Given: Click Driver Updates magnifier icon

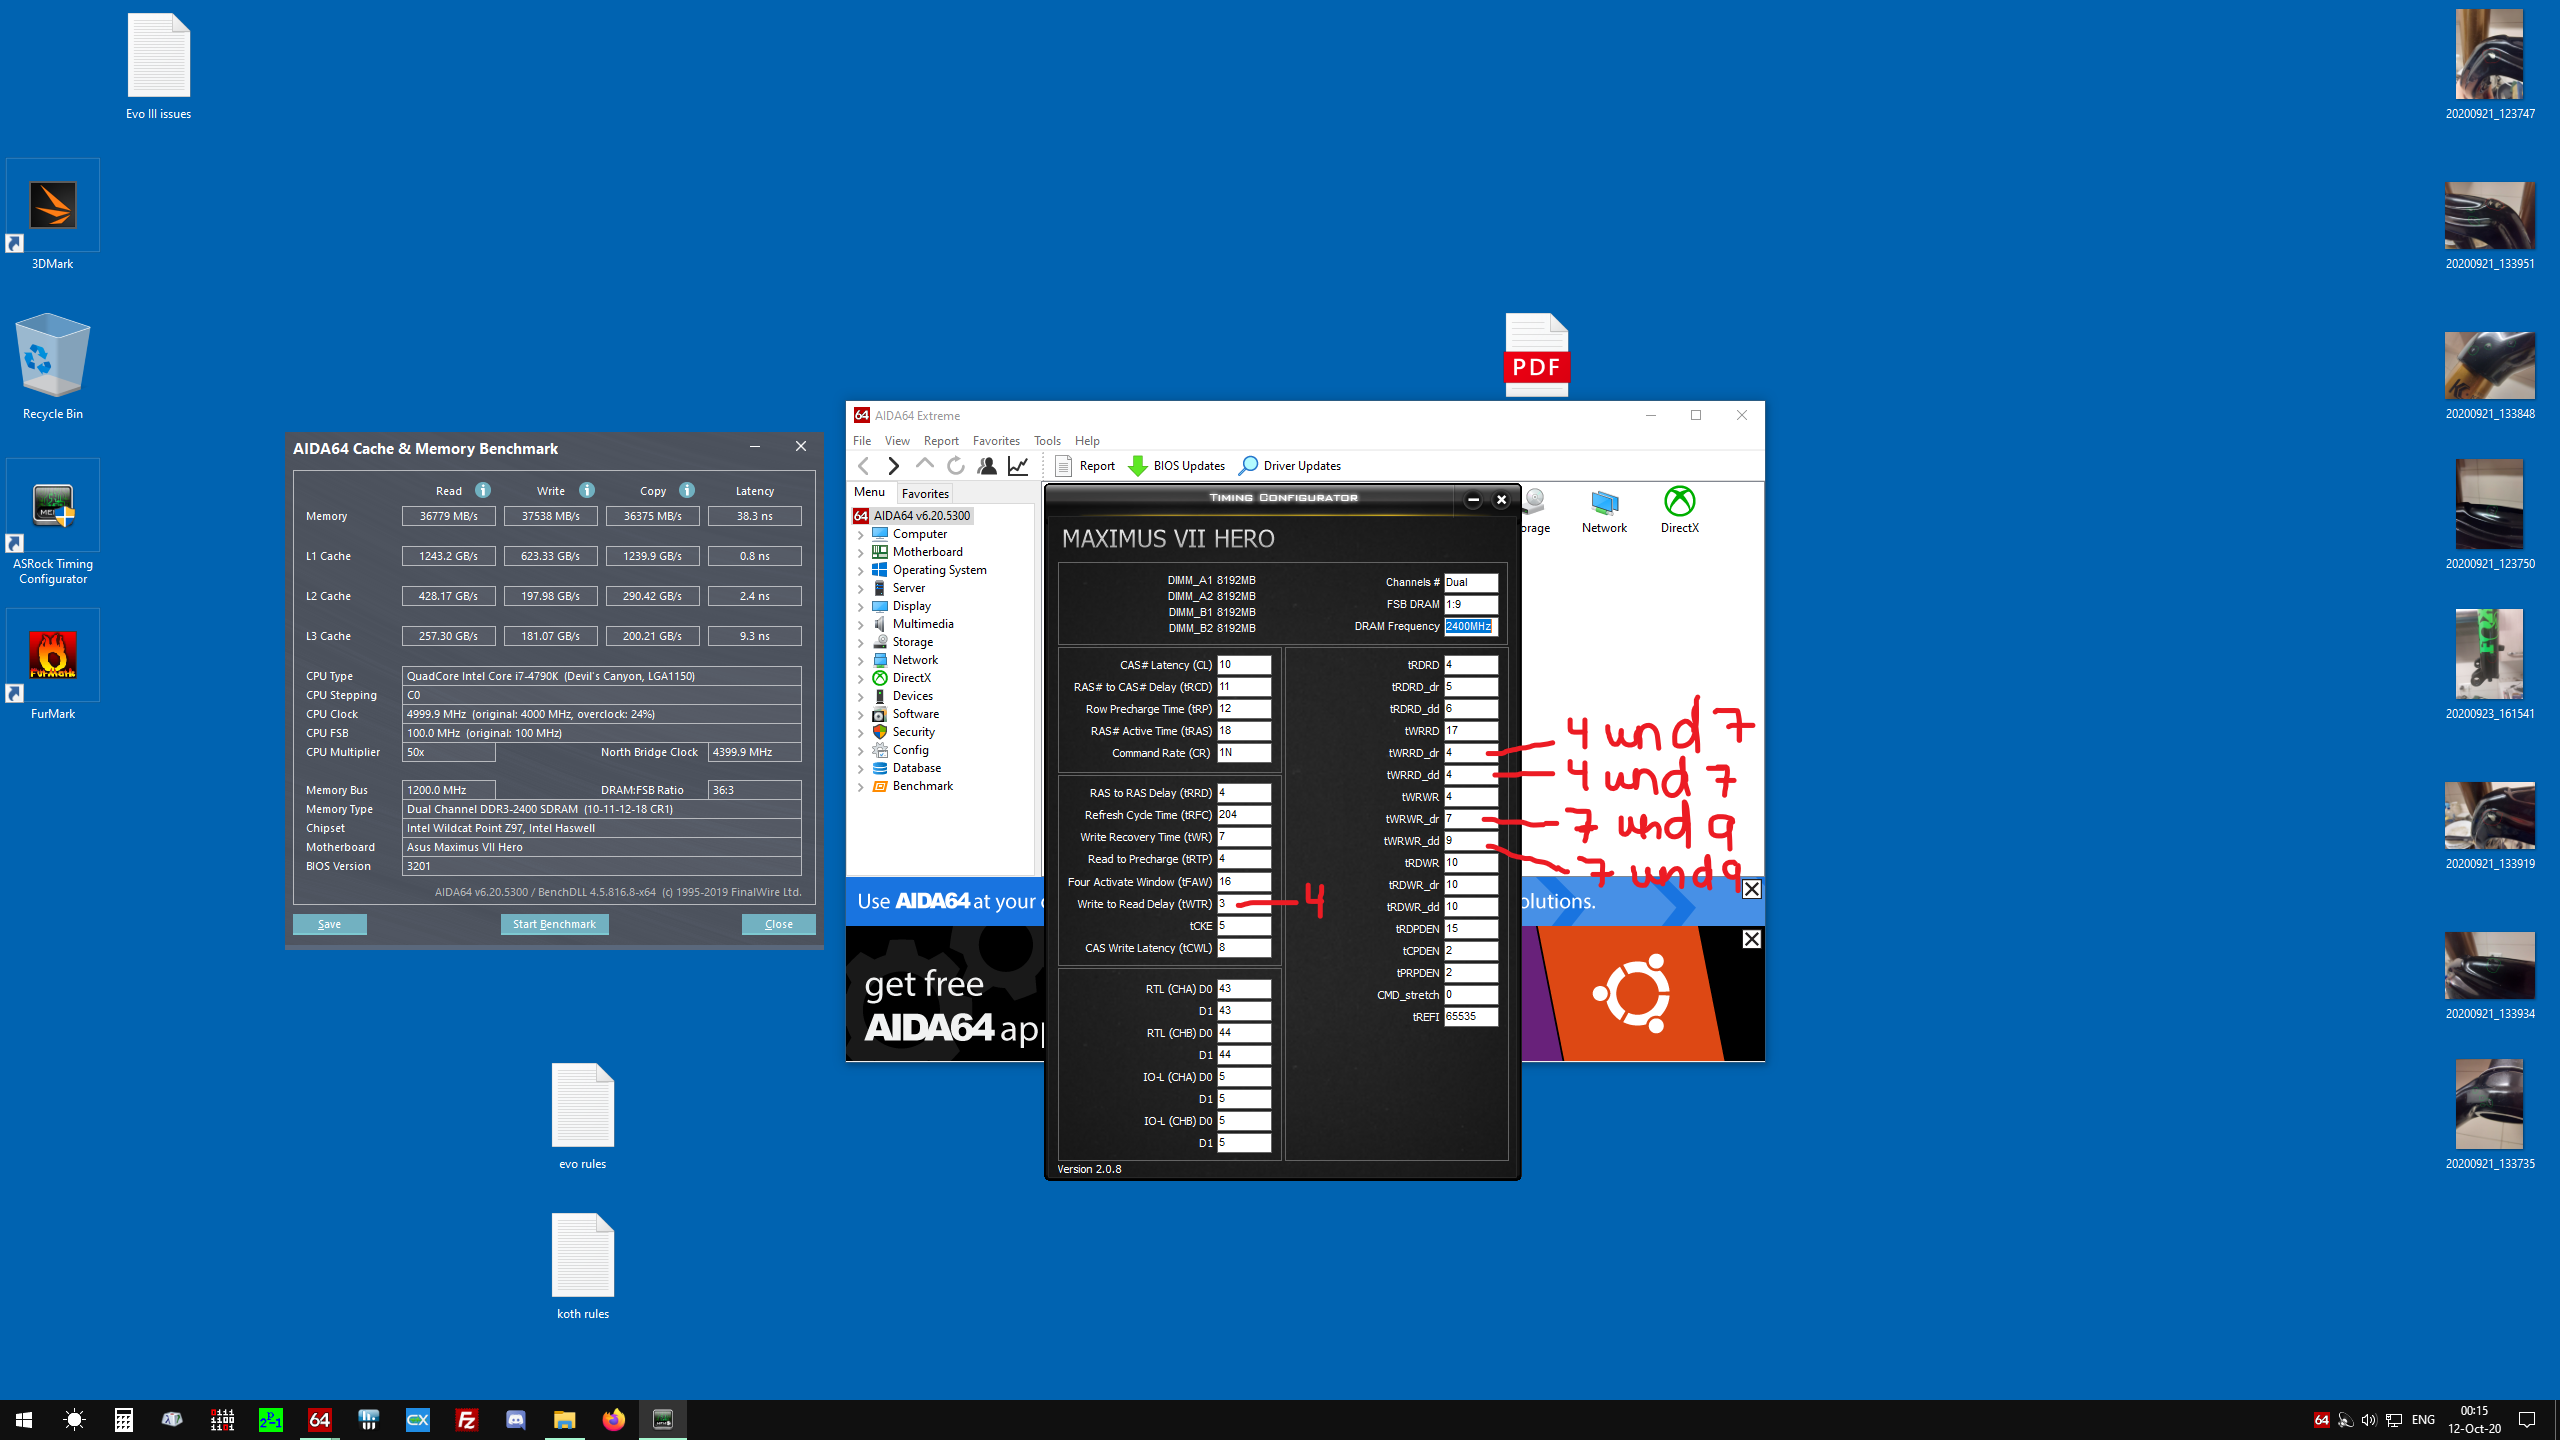Looking at the screenshot, I should [1248, 466].
